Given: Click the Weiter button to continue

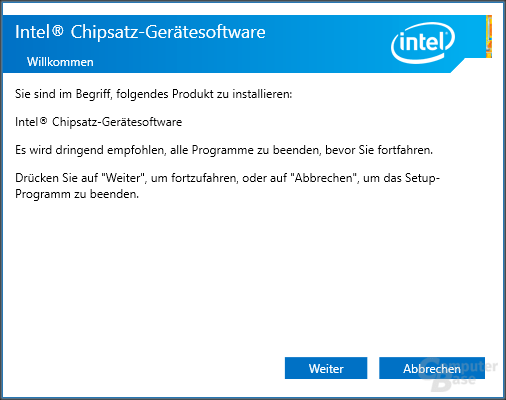Looking at the screenshot, I should pyautogui.click(x=326, y=368).
